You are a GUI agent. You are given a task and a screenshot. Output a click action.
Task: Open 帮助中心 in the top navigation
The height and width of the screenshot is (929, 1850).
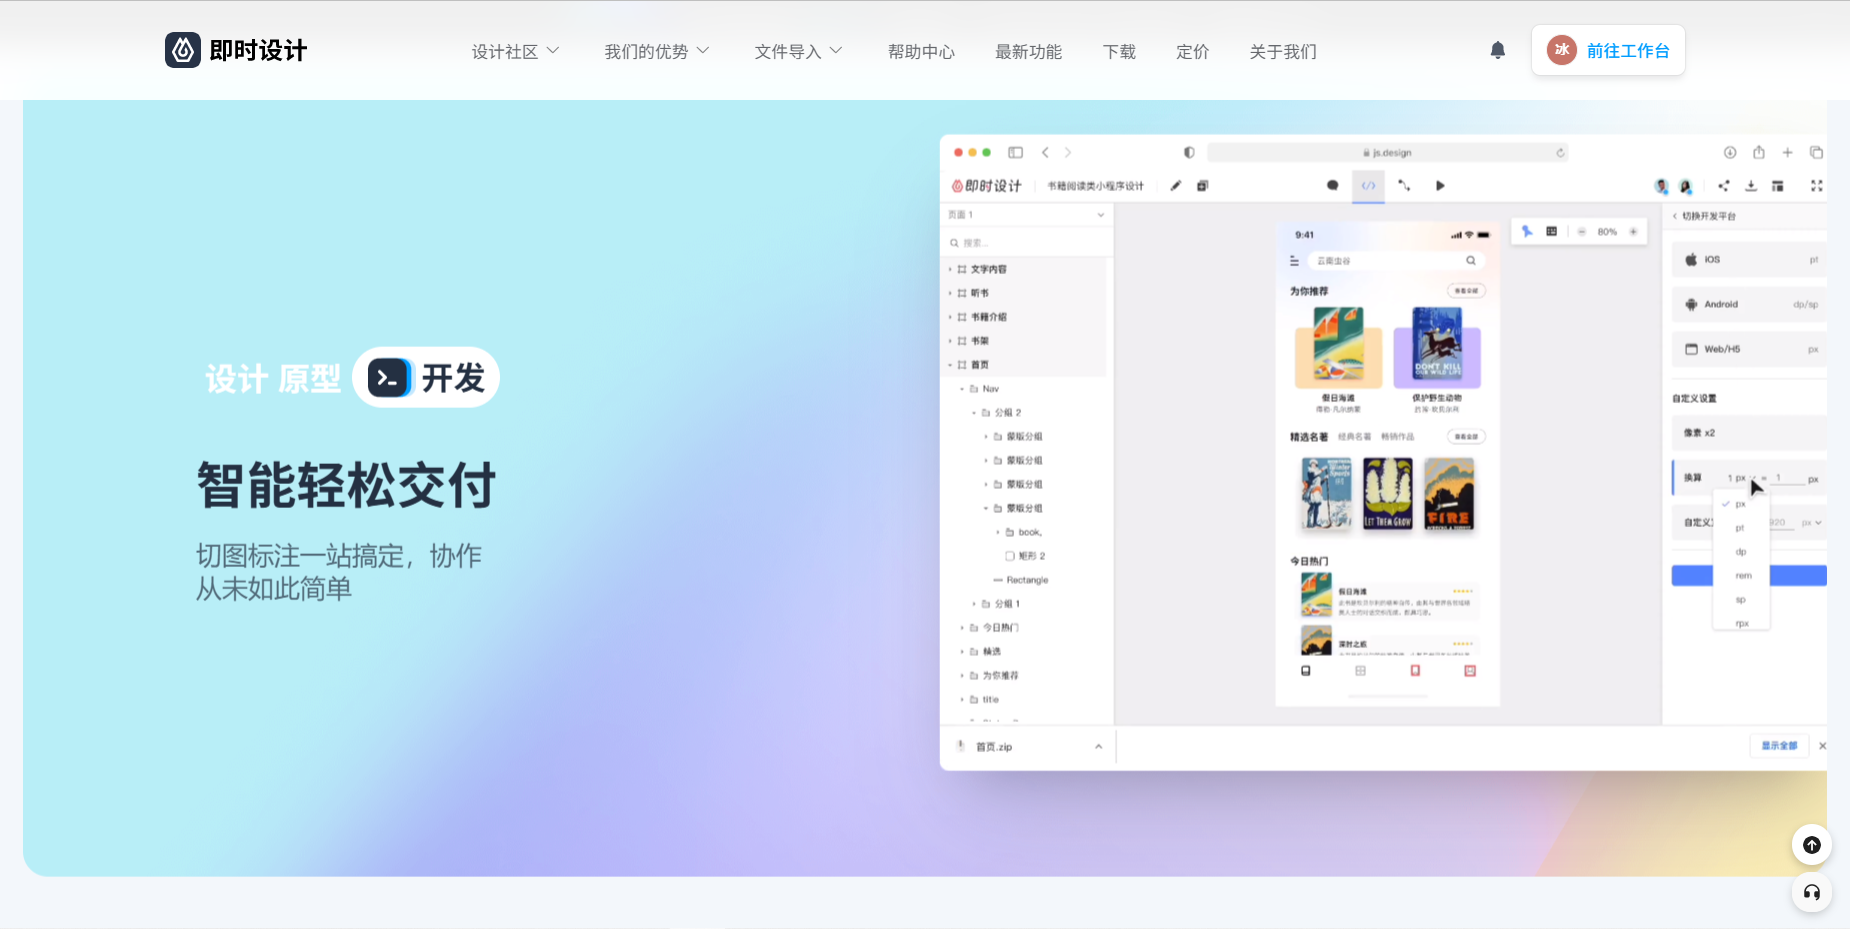[921, 51]
